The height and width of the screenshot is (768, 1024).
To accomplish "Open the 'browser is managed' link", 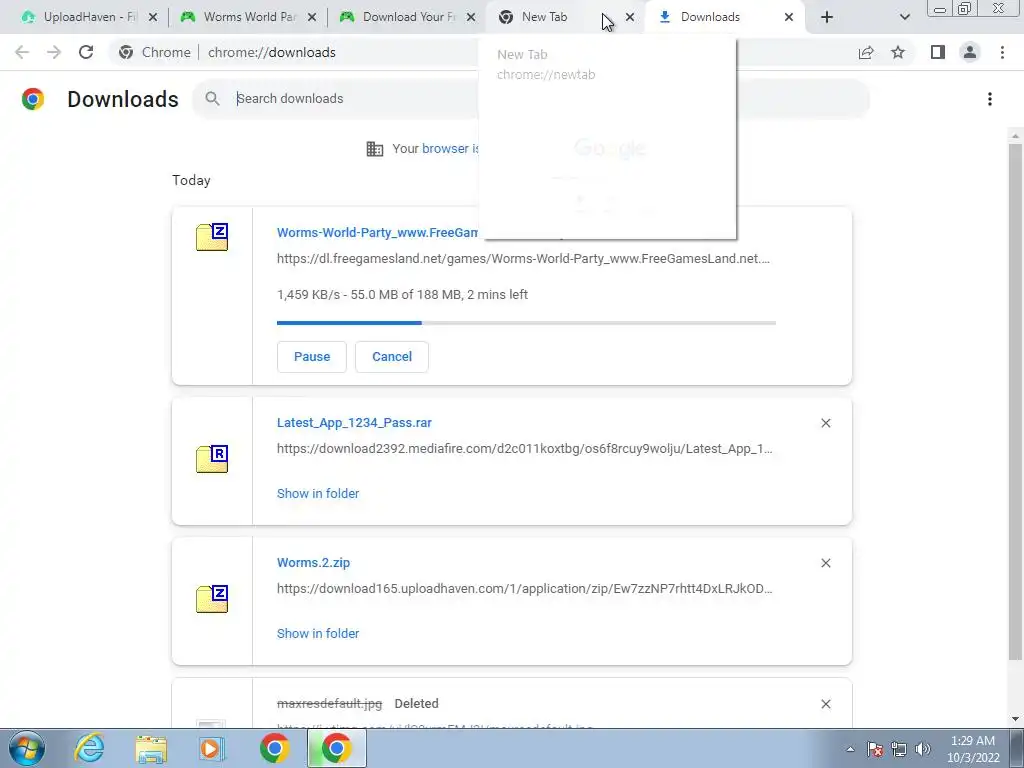I will point(451,148).
